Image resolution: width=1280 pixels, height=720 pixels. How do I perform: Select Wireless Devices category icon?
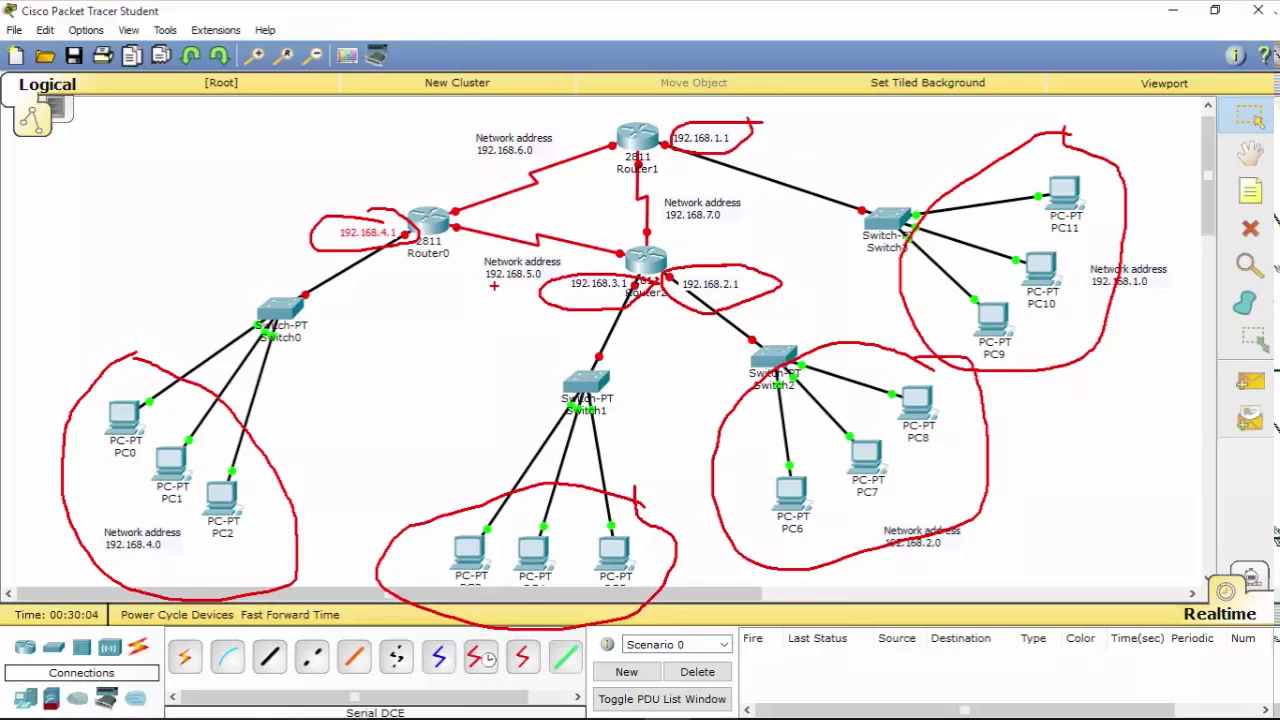click(x=109, y=647)
